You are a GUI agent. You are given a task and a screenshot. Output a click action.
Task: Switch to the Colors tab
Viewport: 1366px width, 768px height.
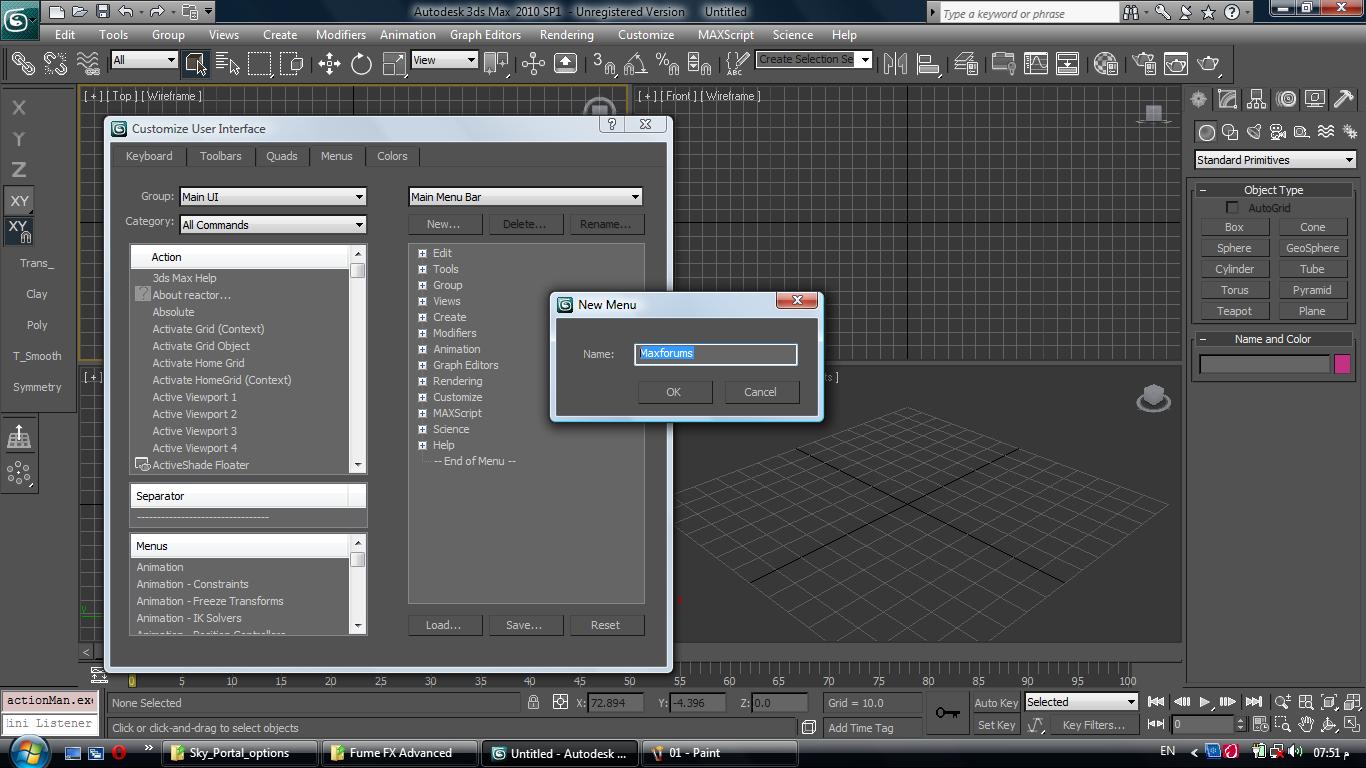coord(392,156)
